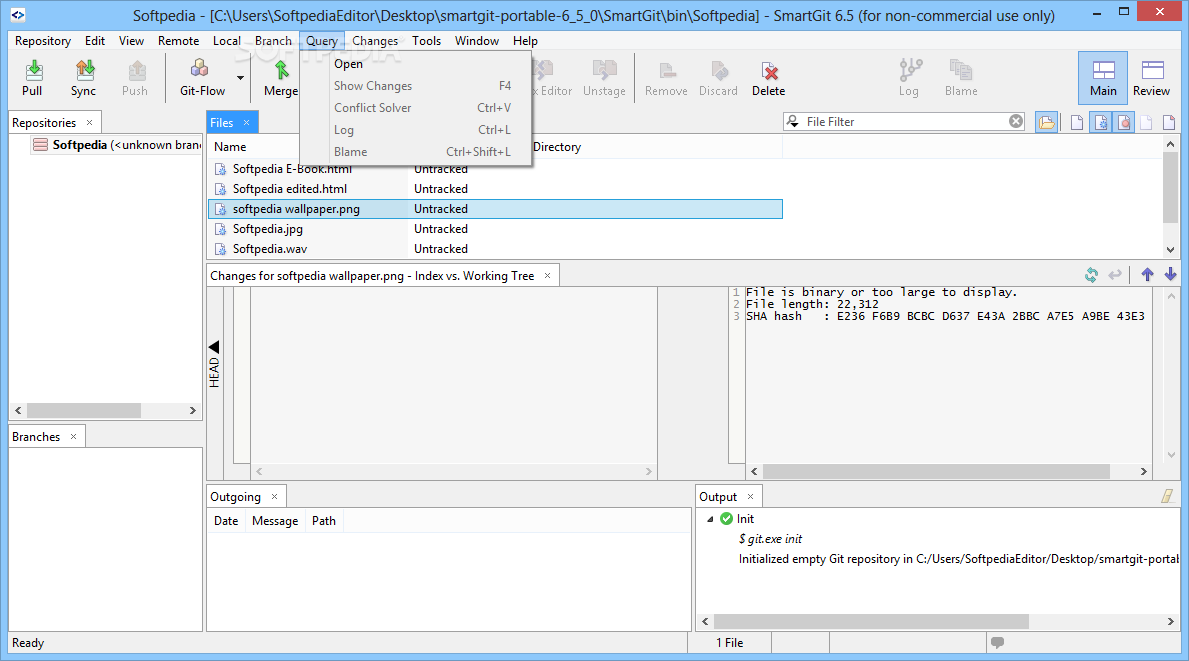Screen dimensions: 1189x661
Task: Click the Push toolbar icon
Action: (135, 78)
